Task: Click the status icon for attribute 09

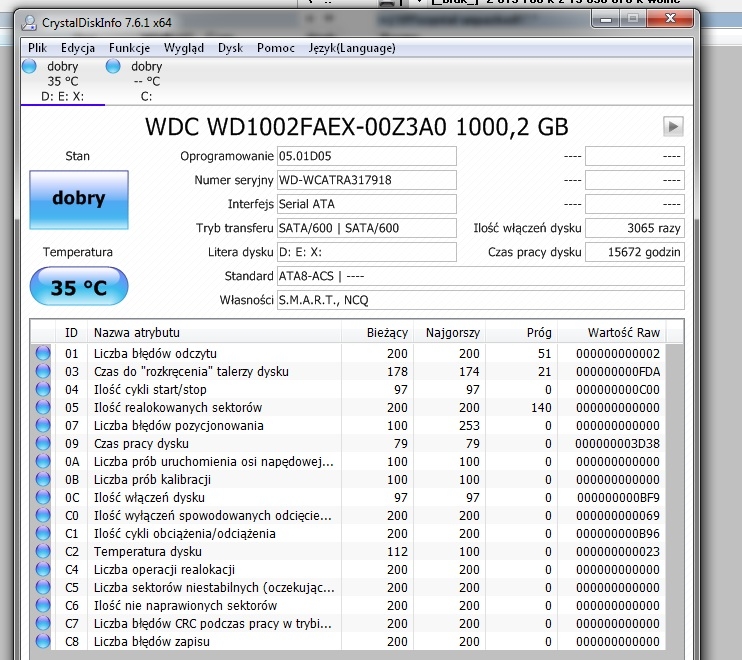Action: coord(43,443)
